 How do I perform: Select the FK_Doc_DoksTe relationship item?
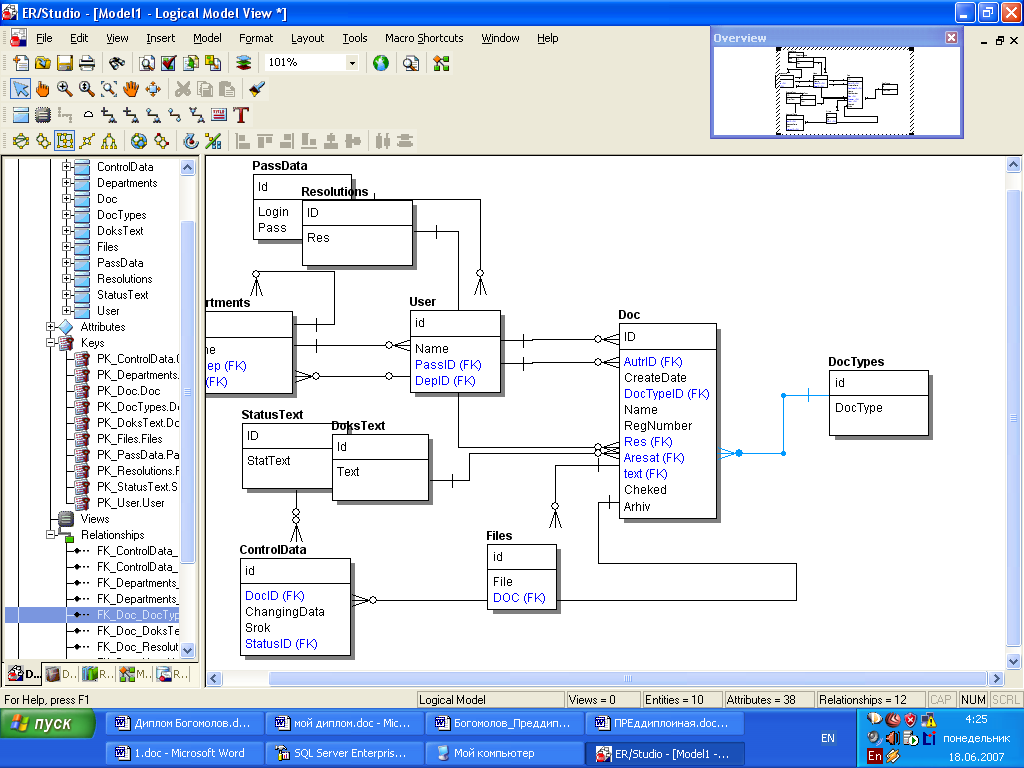(137, 631)
